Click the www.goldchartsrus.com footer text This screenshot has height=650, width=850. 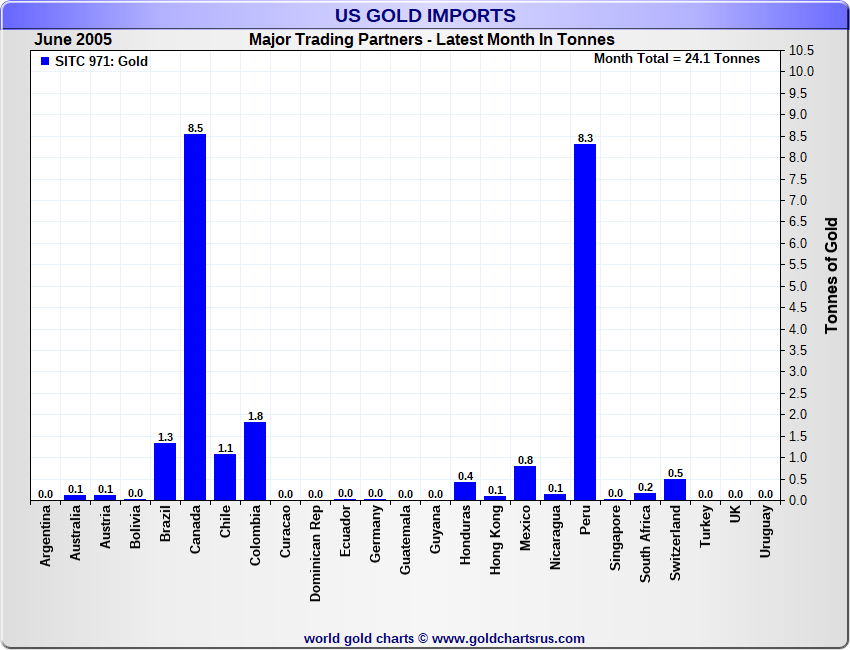click(508, 639)
